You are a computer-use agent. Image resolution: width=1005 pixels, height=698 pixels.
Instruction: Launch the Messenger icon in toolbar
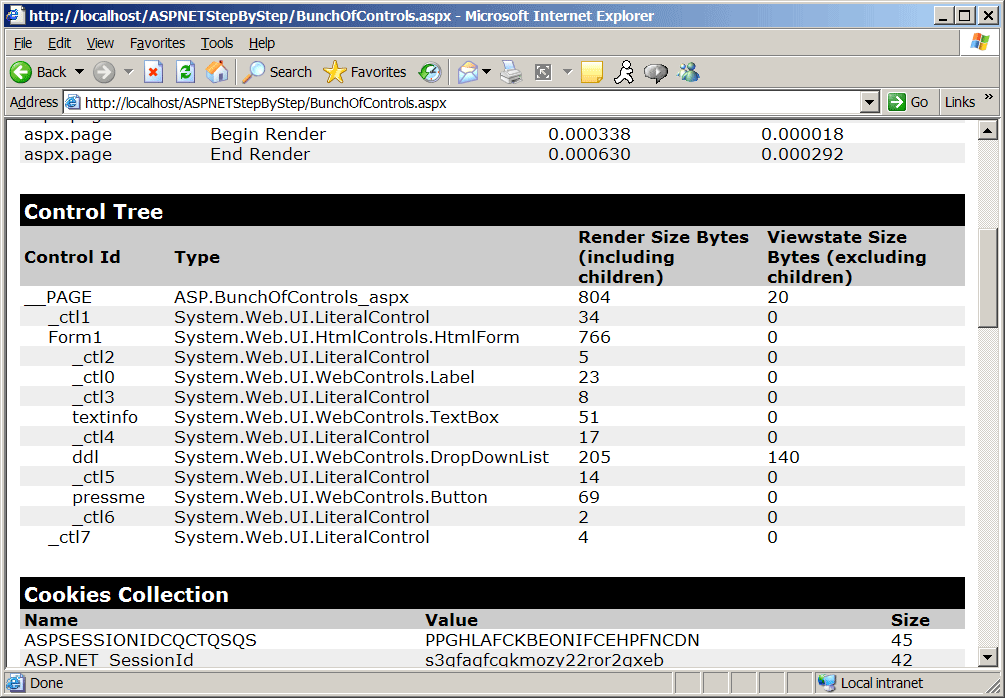tap(688, 72)
